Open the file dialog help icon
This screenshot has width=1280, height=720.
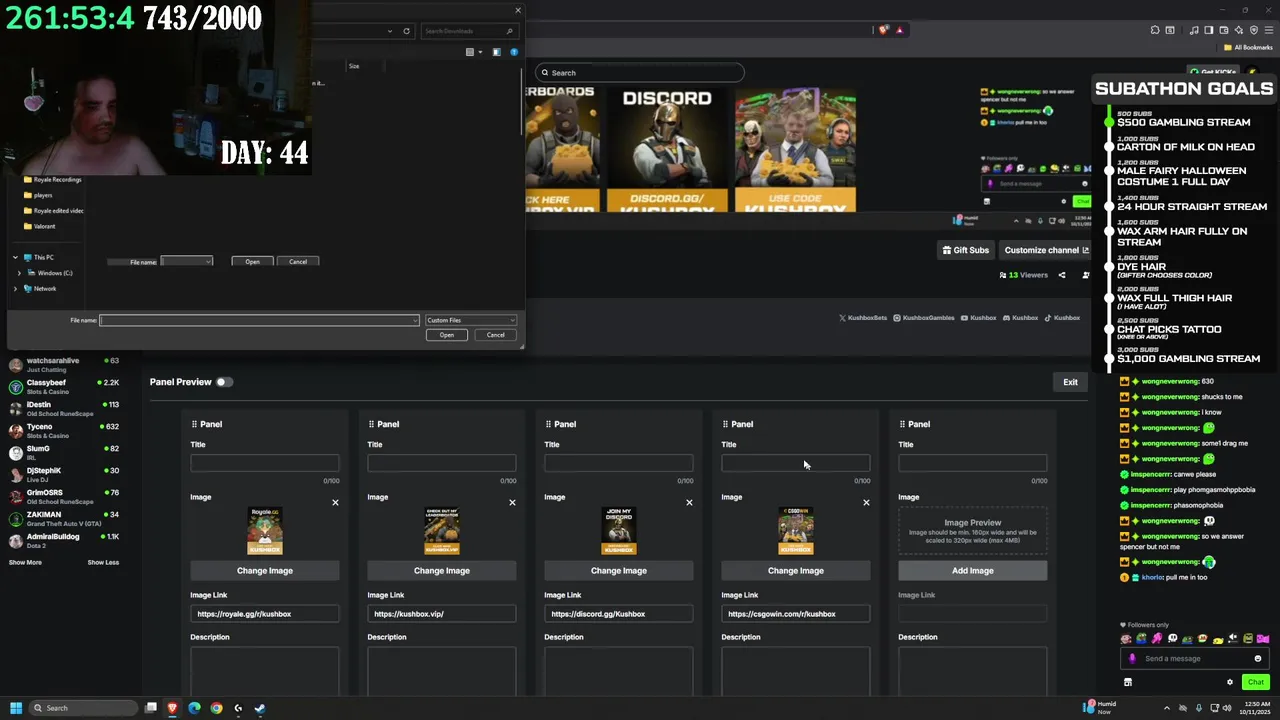(x=514, y=52)
